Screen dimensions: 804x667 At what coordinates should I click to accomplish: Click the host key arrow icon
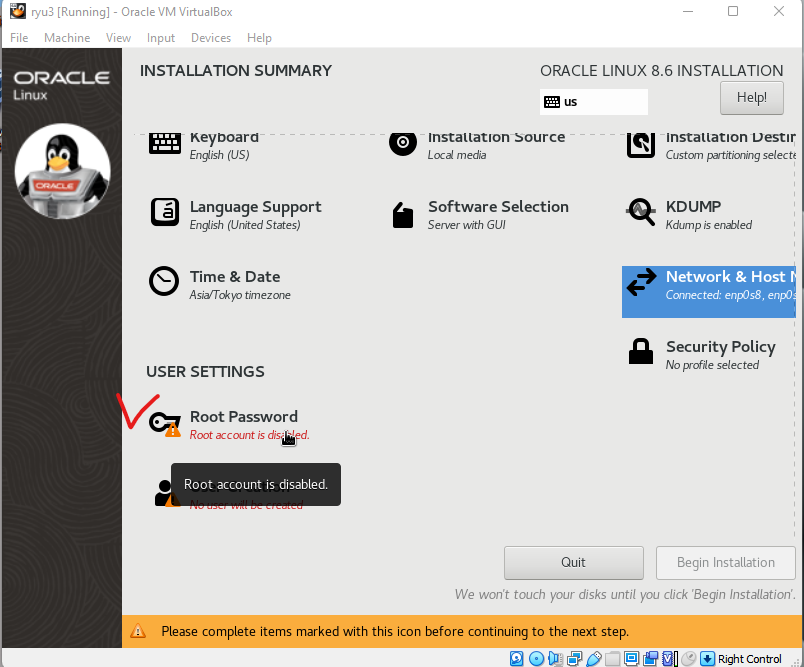pos(707,658)
